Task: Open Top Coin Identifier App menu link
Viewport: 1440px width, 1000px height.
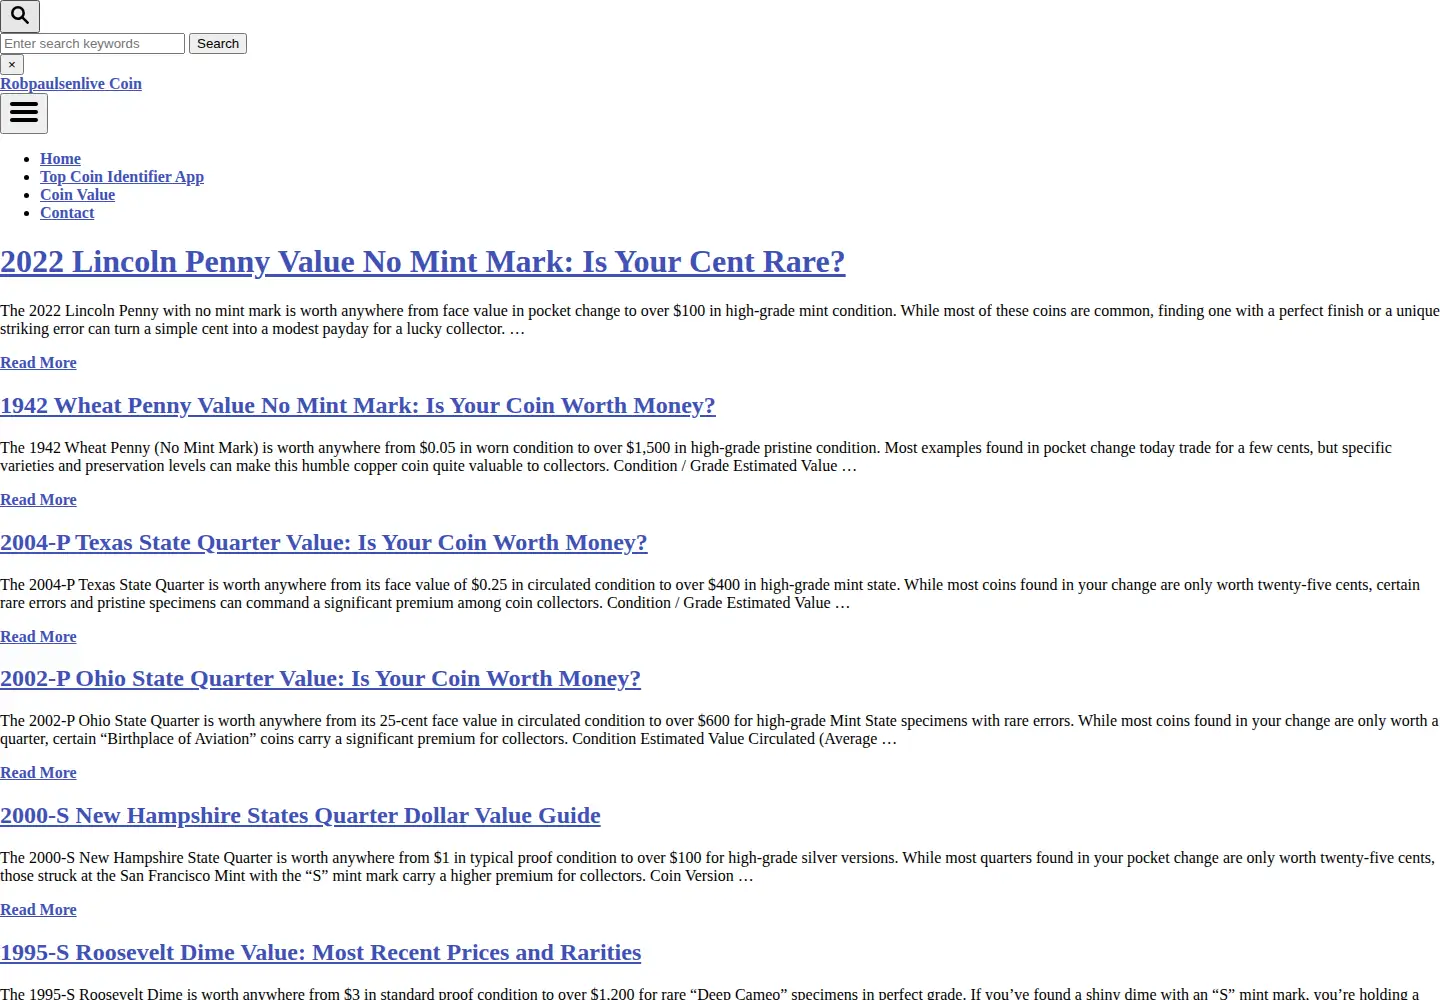Action: point(122,177)
